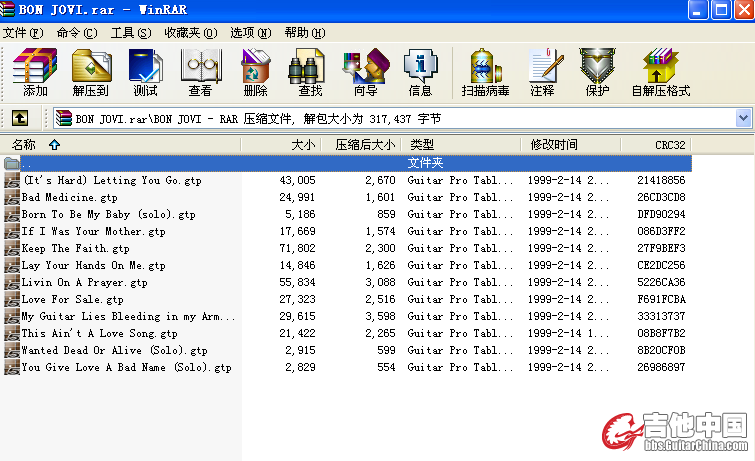
Task: Click the 扫描病毒 (Virus Scan) icon
Action: coord(485,72)
